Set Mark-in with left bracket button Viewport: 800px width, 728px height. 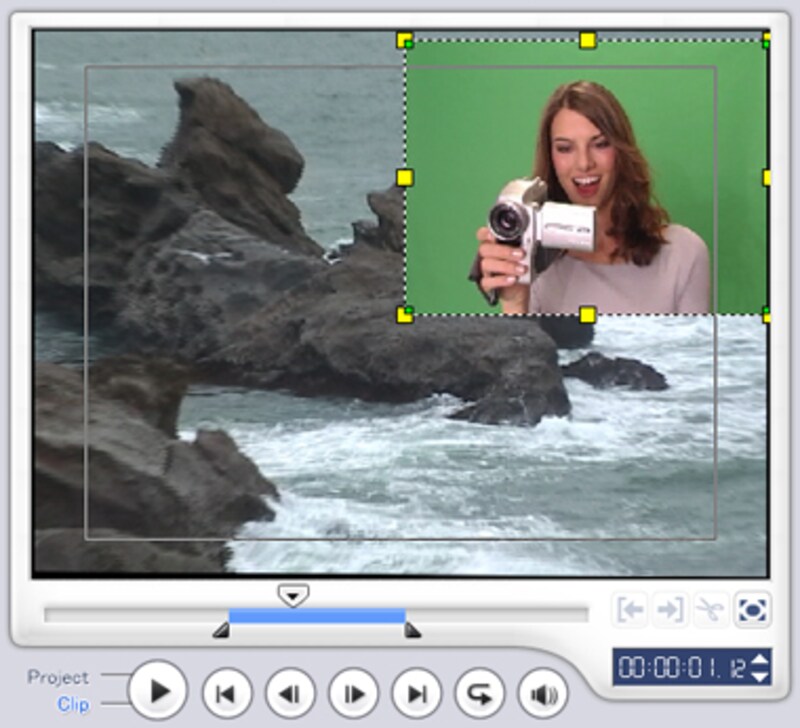(x=630, y=610)
